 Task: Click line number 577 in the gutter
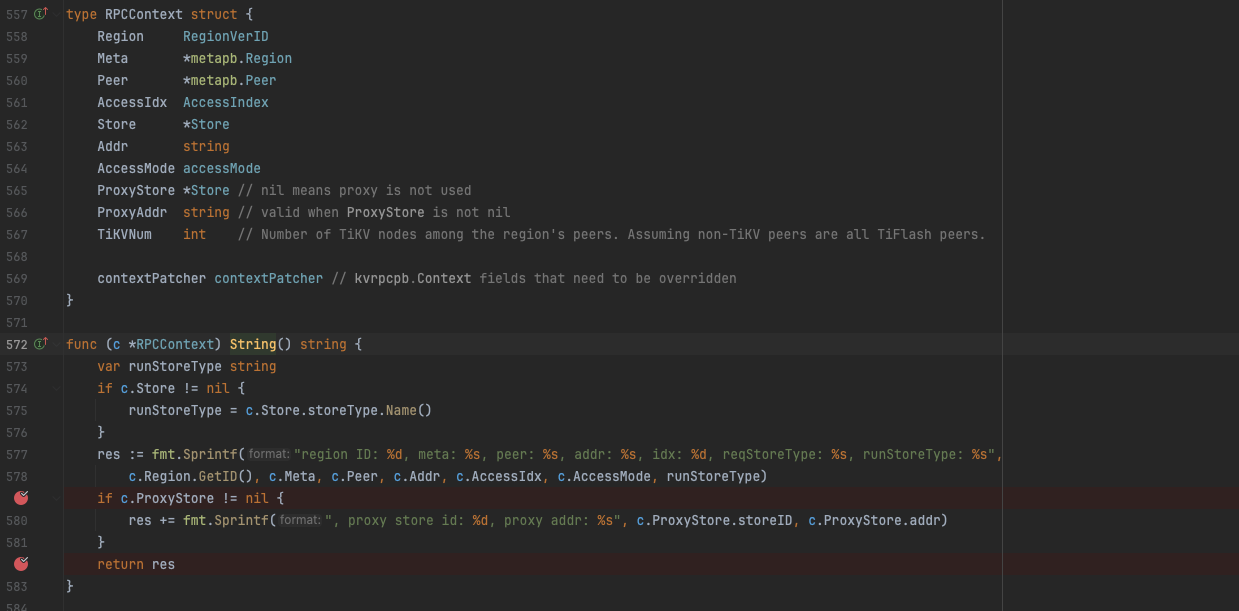(x=17, y=454)
